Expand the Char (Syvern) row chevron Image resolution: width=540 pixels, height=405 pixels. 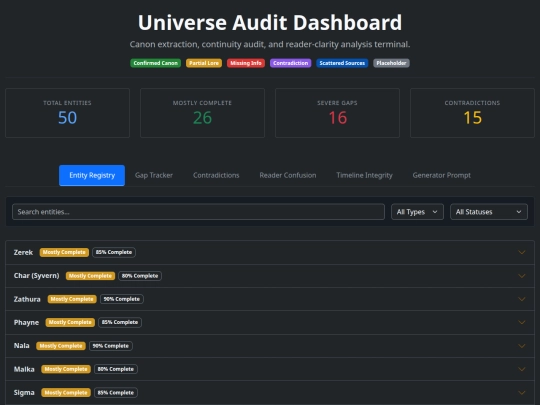click(522, 276)
